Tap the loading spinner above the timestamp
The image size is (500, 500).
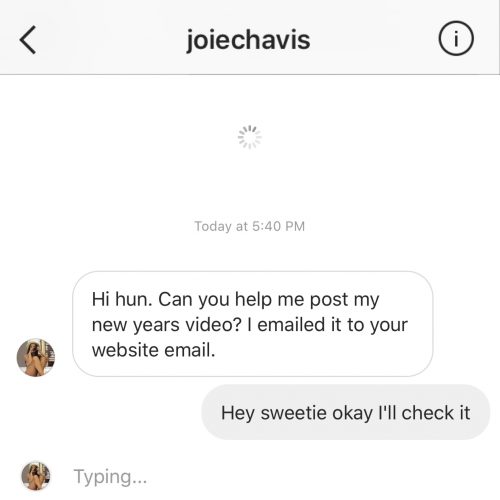pyautogui.click(x=250, y=137)
